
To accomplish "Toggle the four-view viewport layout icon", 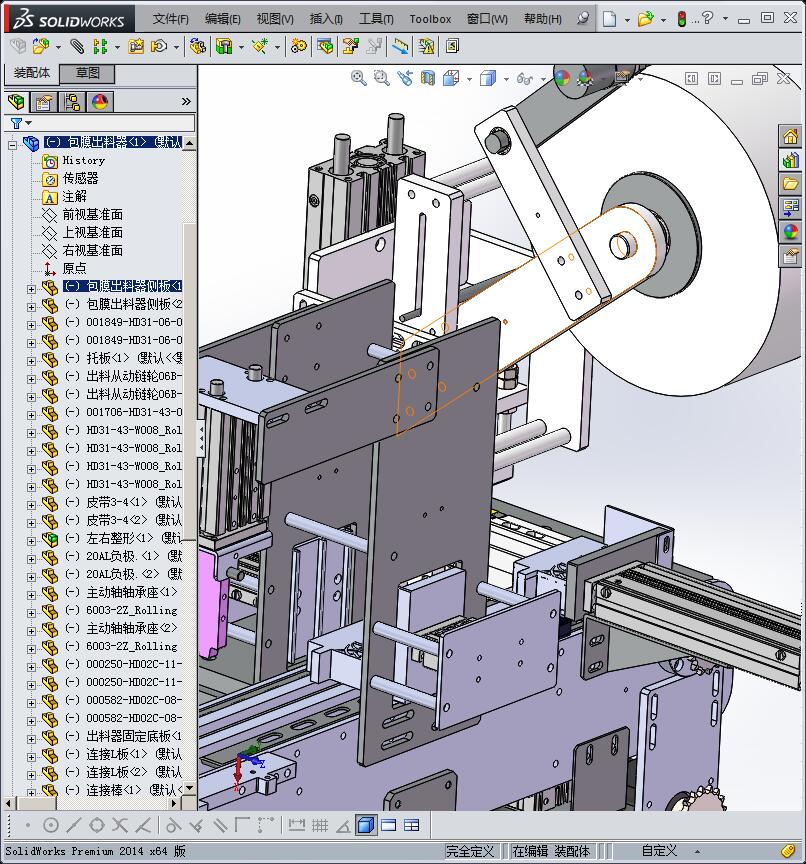I will coord(412,825).
